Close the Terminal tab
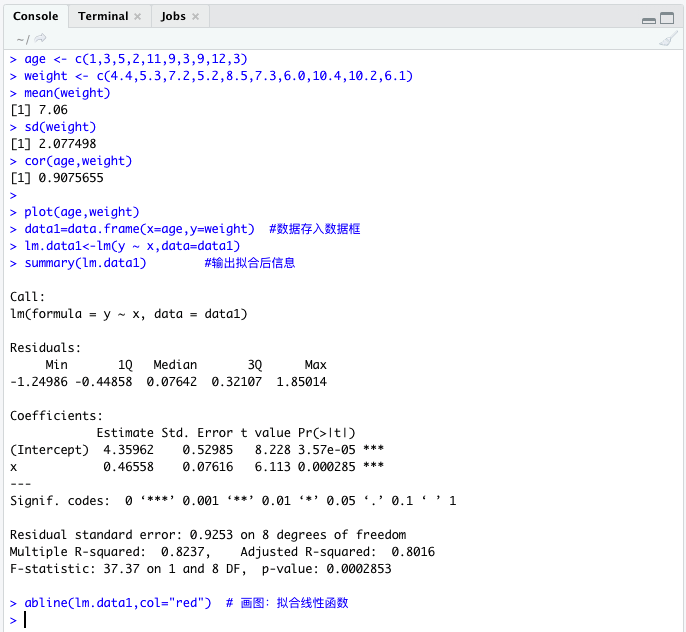The image size is (686, 632). [x=137, y=17]
